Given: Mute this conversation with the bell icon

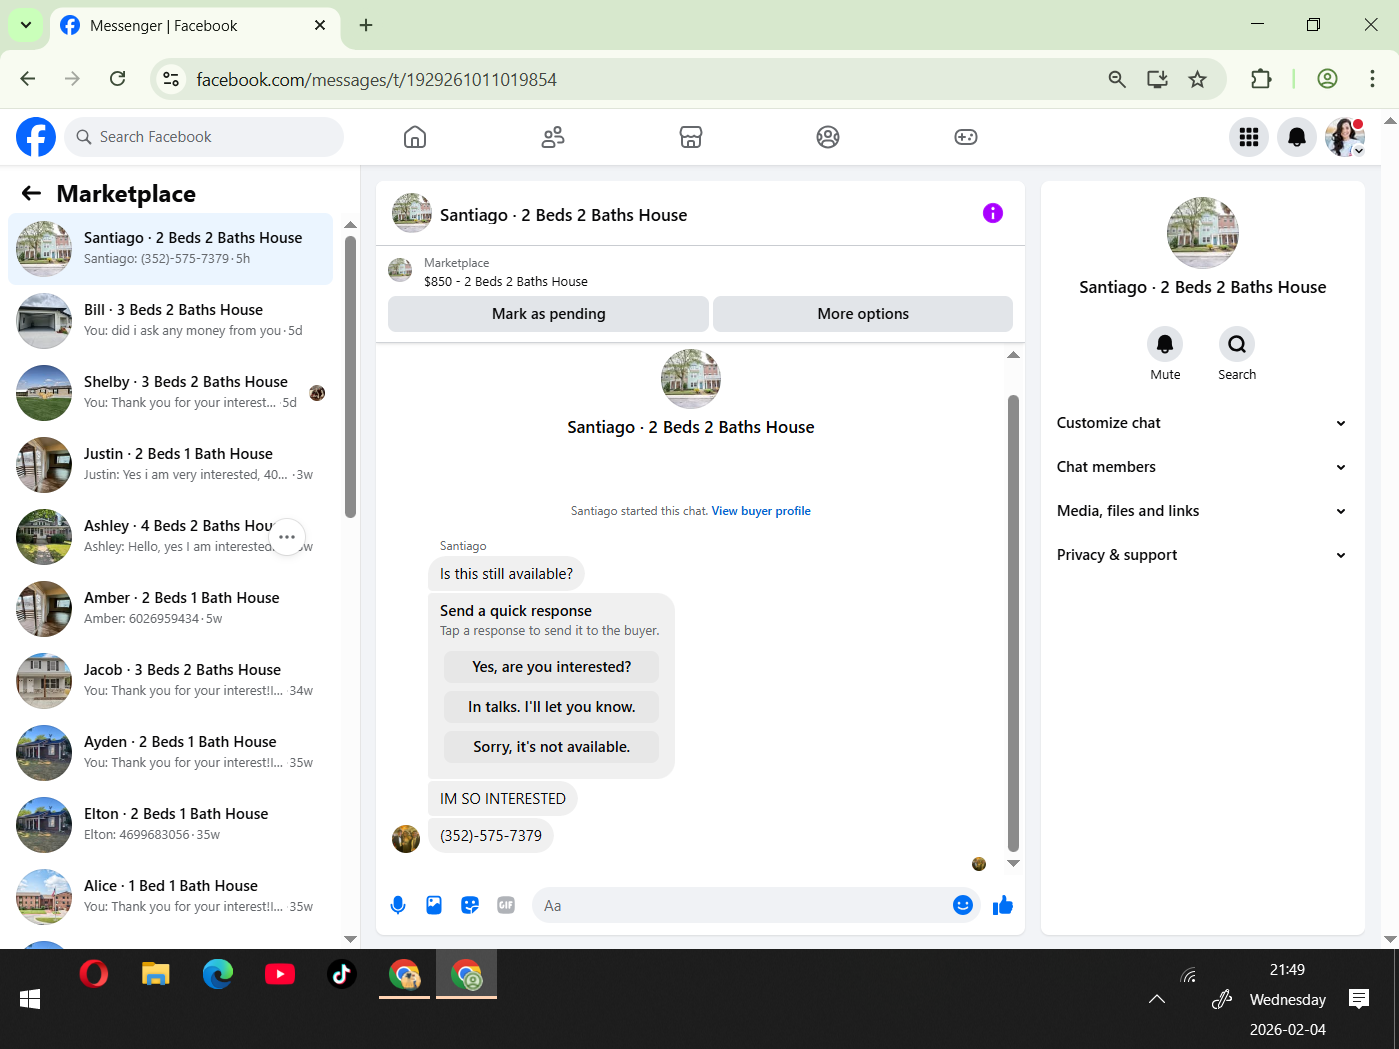Looking at the screenshot, I should pos(1165,344).
